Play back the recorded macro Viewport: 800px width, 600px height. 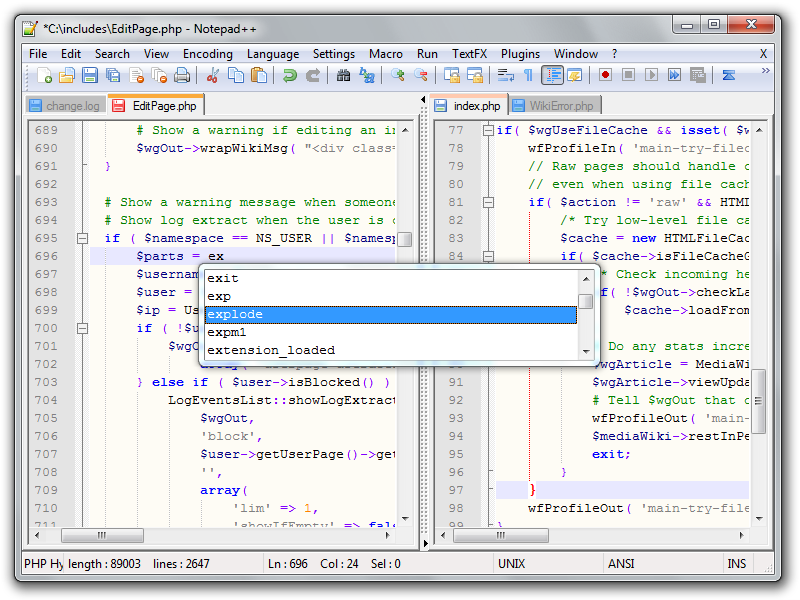pyautogui.click(x=651, y=75)
